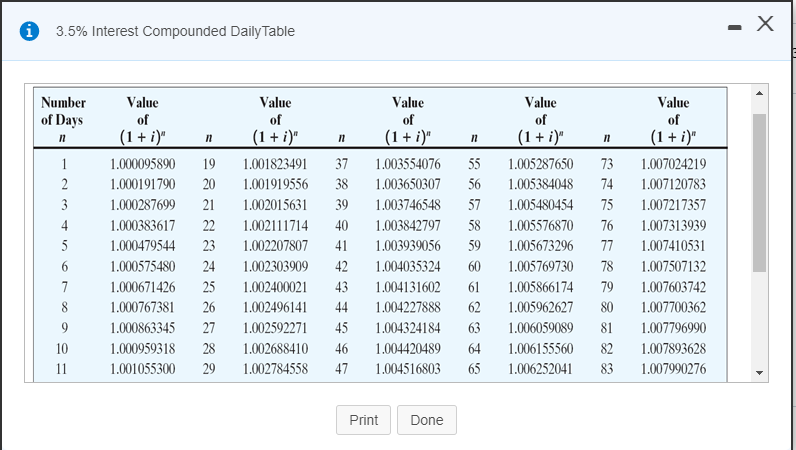Select the value 1.007990276 for day 83
The width and height of the screenshot is (796, 450).
(x=673, y=369)
